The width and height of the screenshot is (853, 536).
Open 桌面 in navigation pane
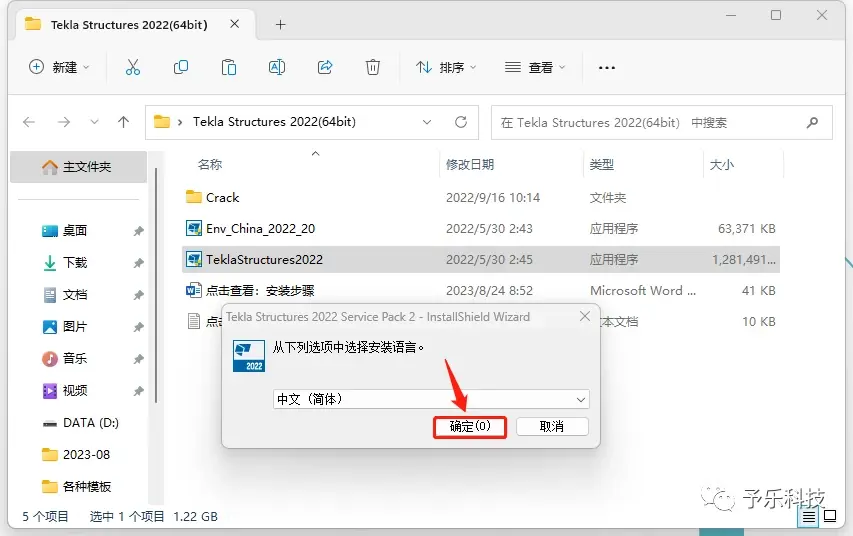point(75,231)
